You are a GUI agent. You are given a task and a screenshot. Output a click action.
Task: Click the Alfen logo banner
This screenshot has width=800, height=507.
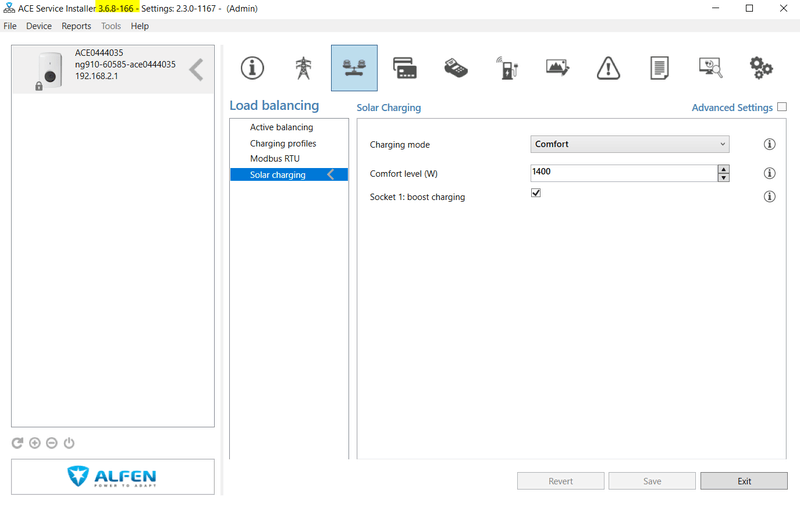(x=113, y=476)
